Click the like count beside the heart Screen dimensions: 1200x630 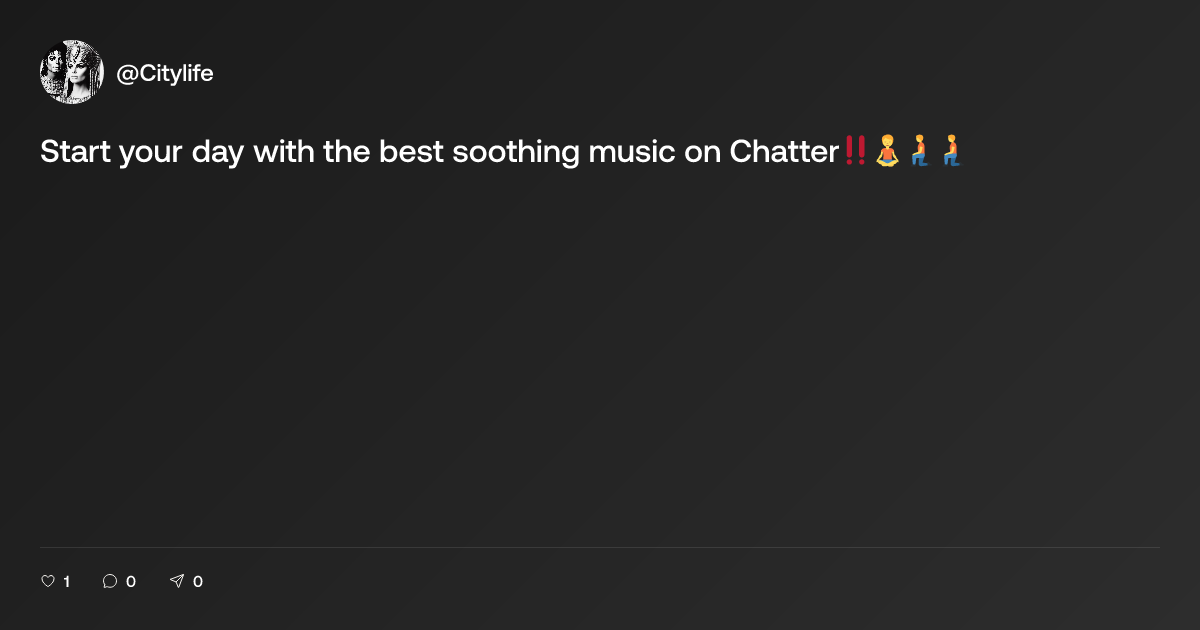[x=67, y=581]
